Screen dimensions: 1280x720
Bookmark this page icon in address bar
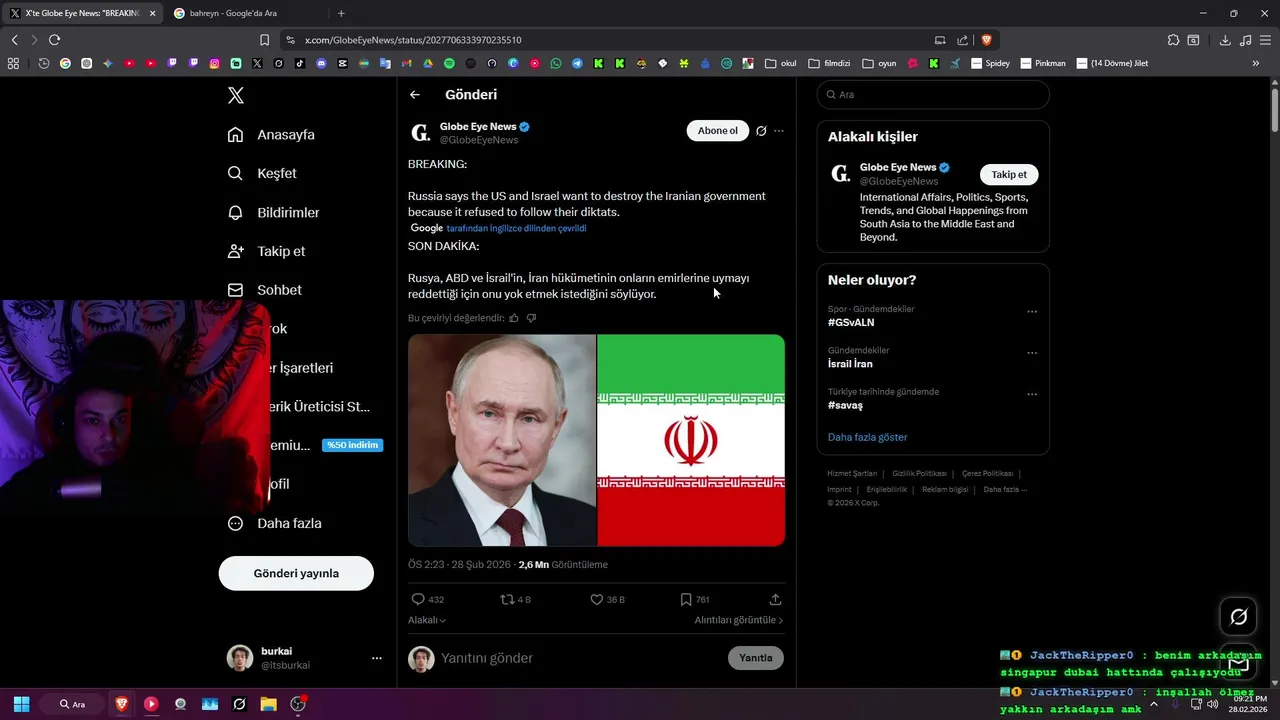(264, 40)
